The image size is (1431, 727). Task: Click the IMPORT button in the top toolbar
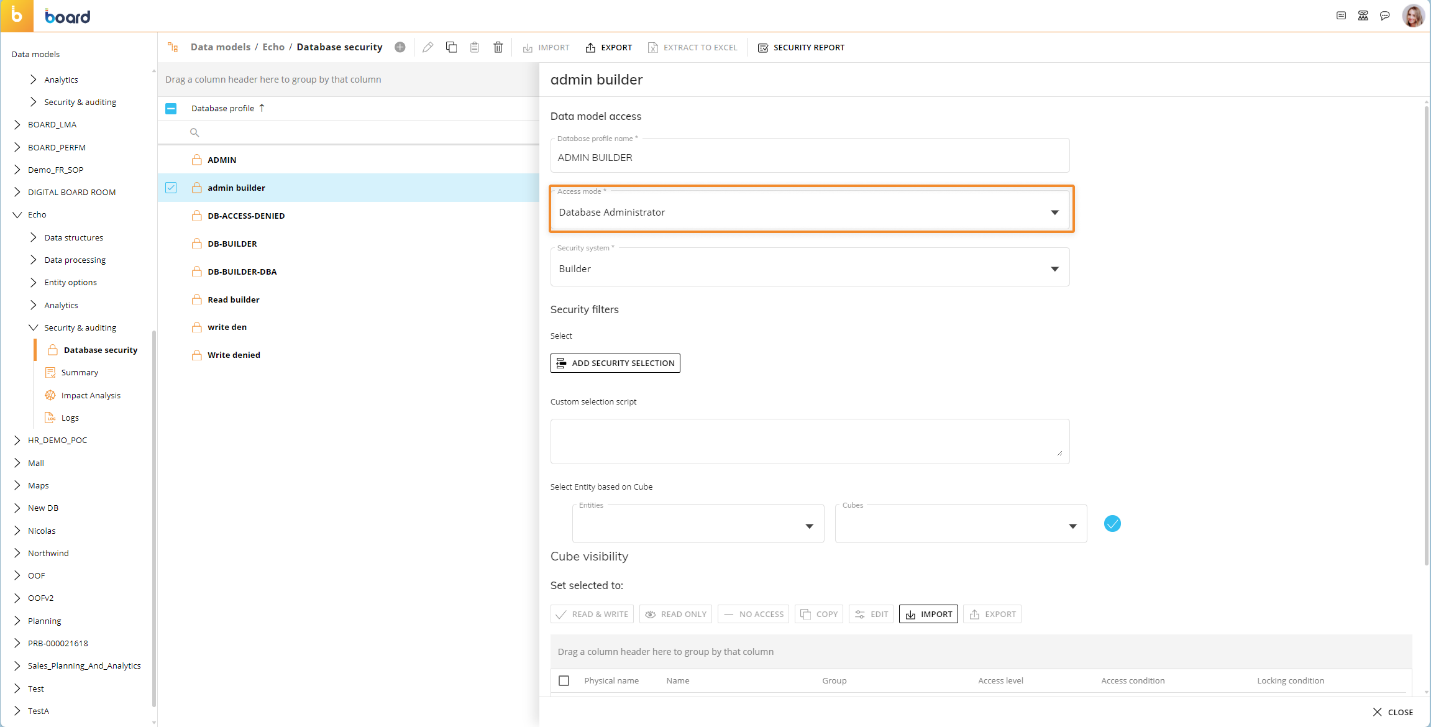pyautogui.click(x=546, y=47)
